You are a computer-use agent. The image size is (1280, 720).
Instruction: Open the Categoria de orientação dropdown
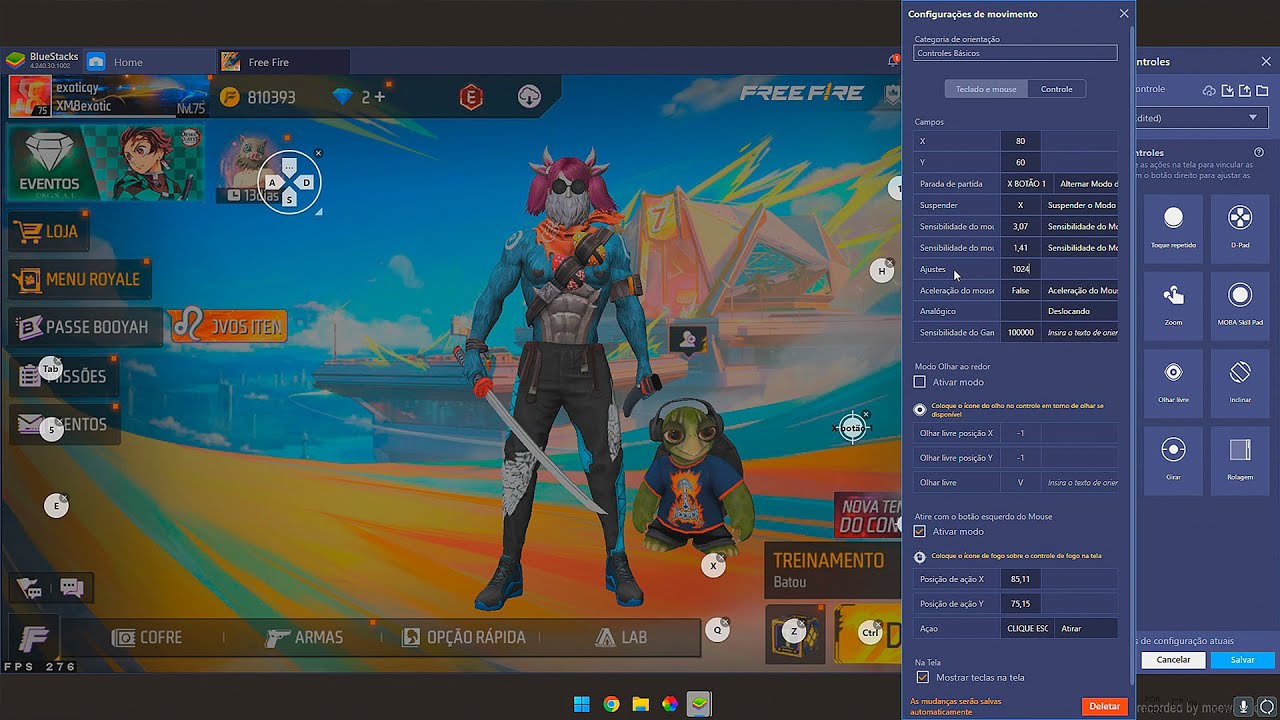coord(1015,53)
